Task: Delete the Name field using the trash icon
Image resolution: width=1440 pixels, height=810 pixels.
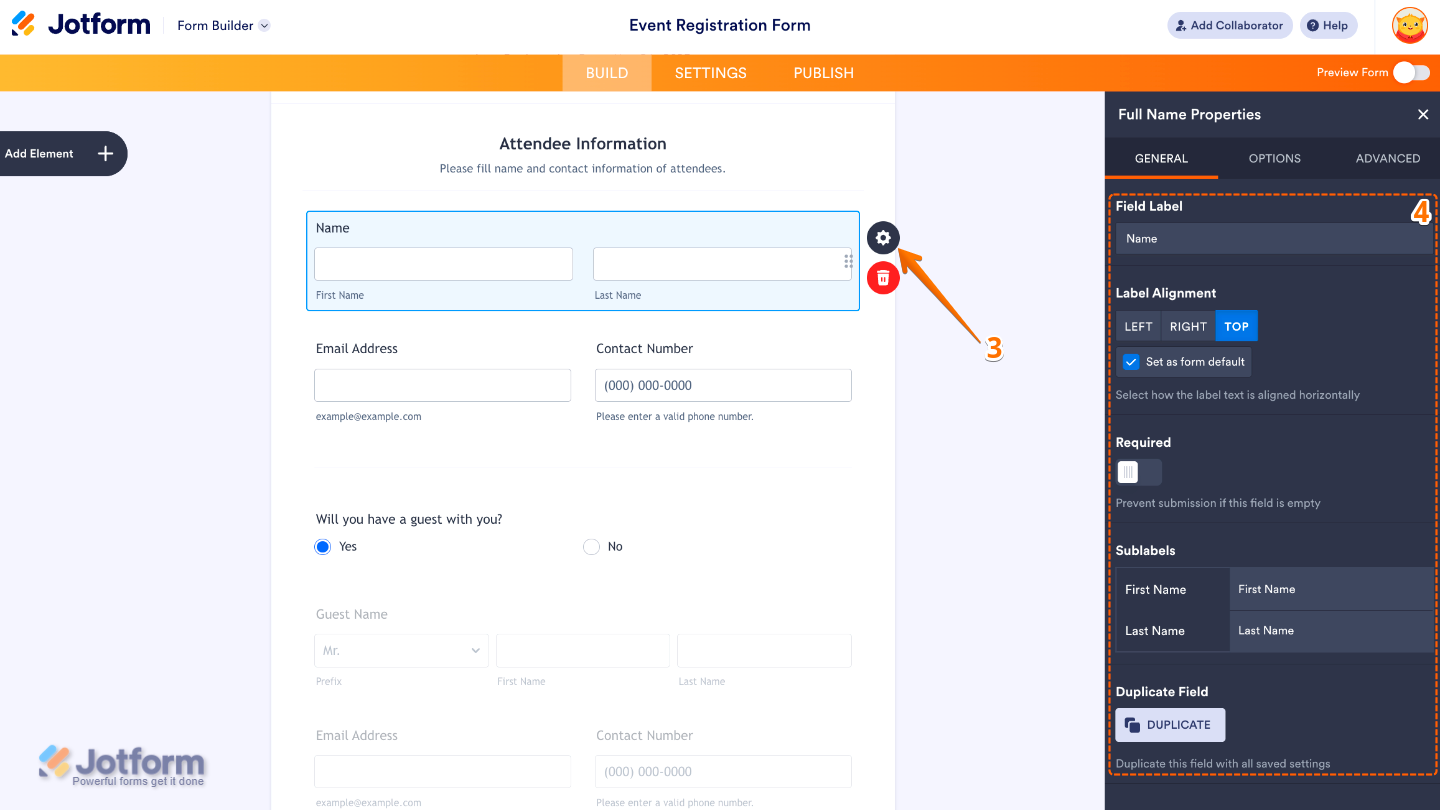Action: tap(883, 278)
